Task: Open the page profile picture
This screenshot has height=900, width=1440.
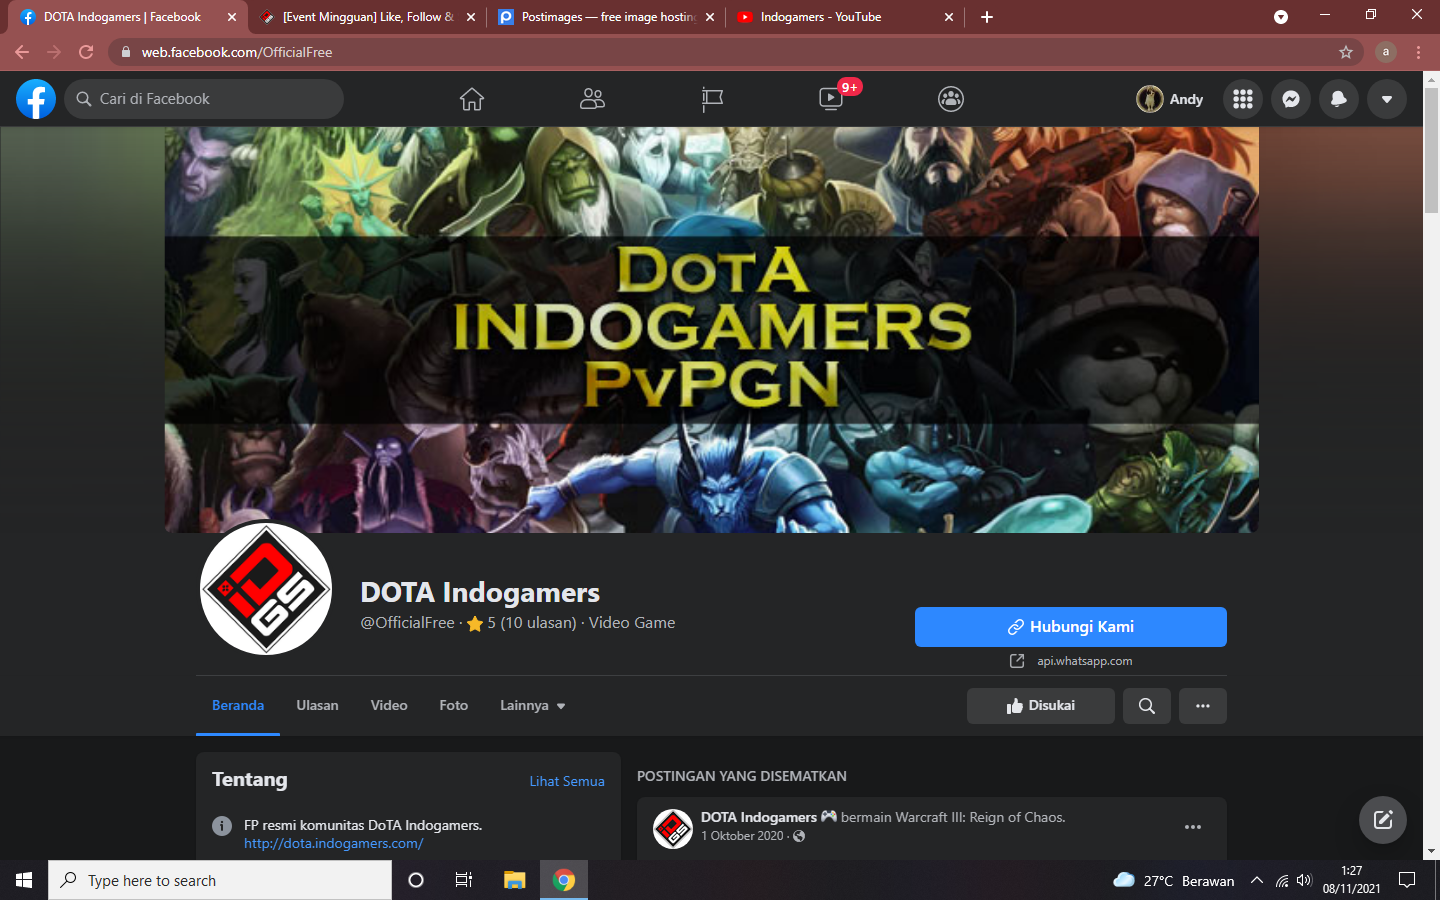Action: tap(266, 589)
